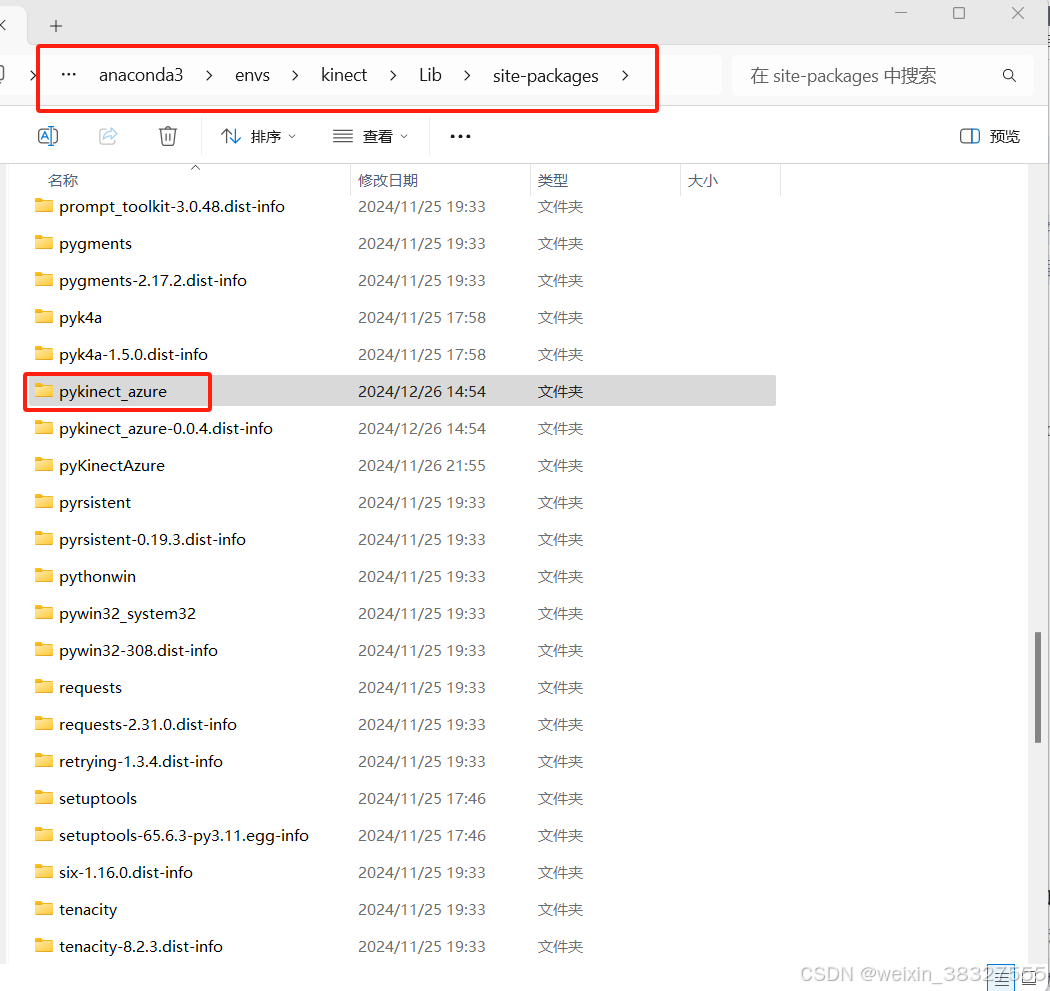The width and height of the screenshot is (1050, 991).
Task: Toggle the details layout icon at bottom right
Action: click(x=1001, y=975)
